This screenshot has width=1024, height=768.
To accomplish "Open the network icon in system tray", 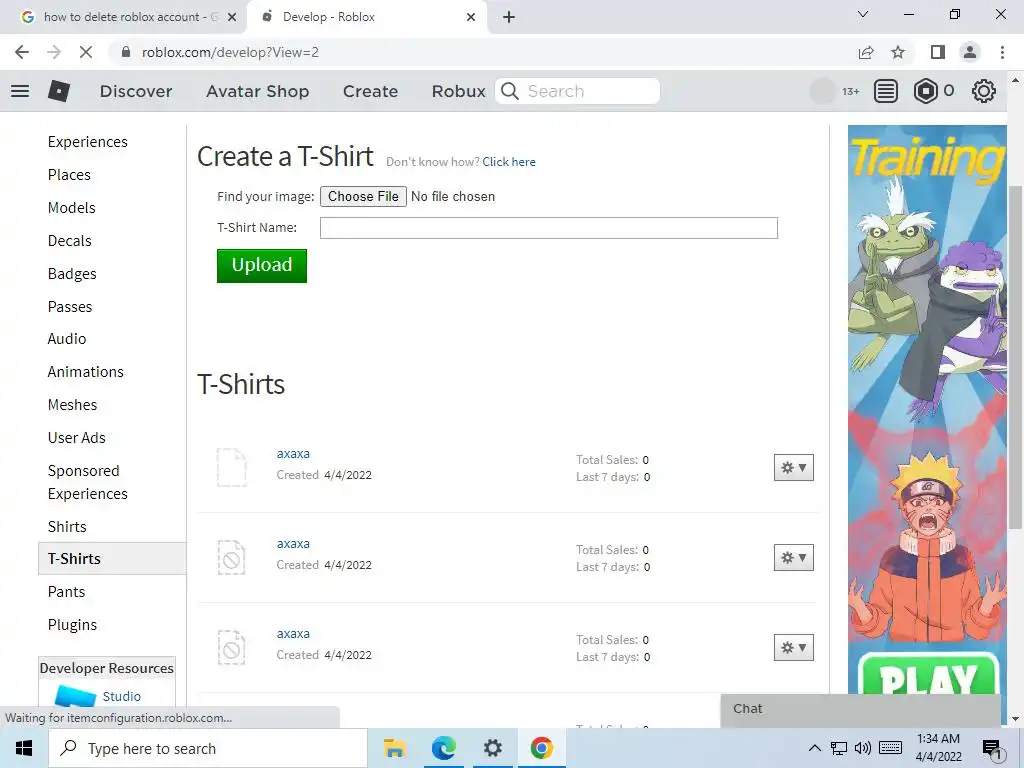I will 839,748.
